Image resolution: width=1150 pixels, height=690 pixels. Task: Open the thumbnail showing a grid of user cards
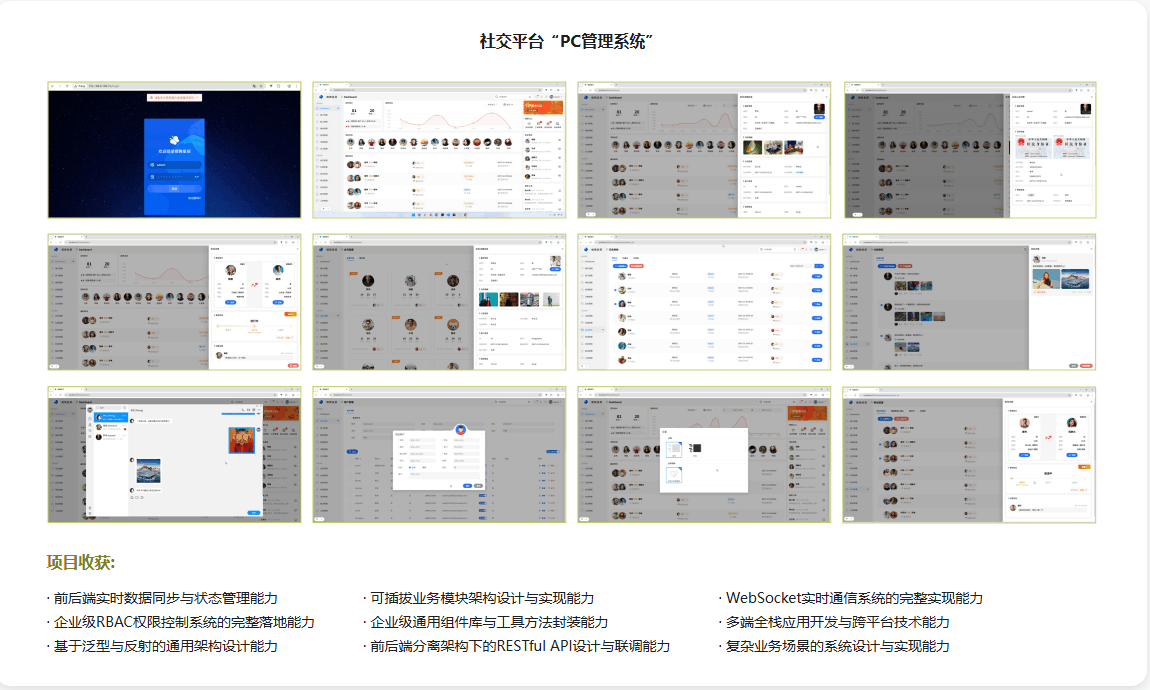click(x=439, y=302)
